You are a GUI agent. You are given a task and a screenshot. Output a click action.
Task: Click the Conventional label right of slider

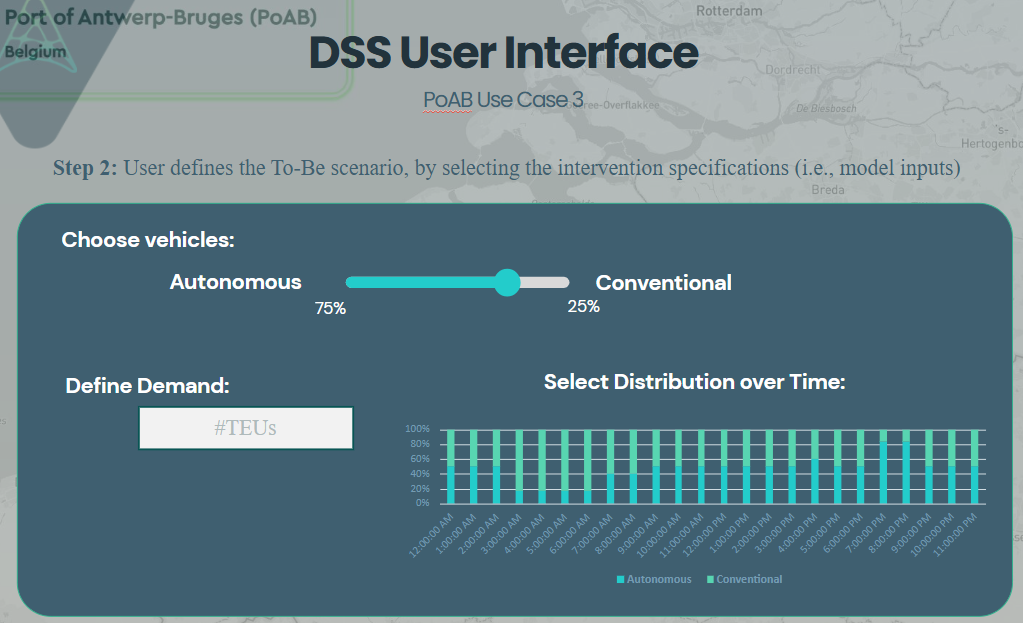(663, 283)
